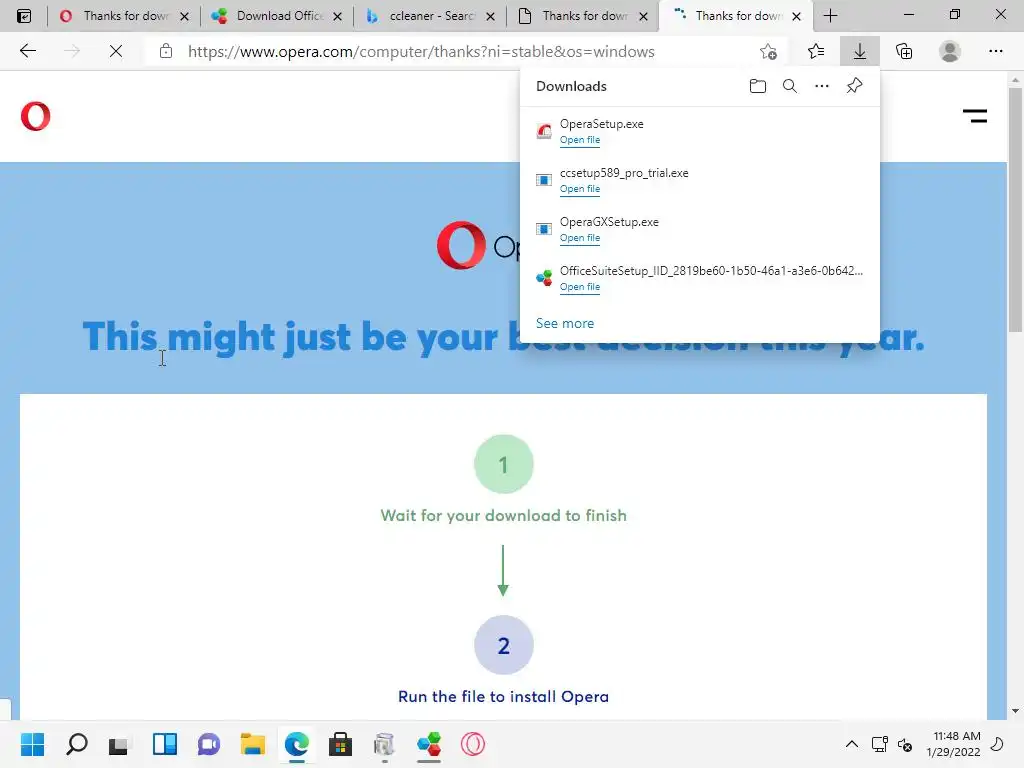Open More options in Downloads panel
The height and width of the screenshot is (768, 1024).
click(x=822, y=86)
